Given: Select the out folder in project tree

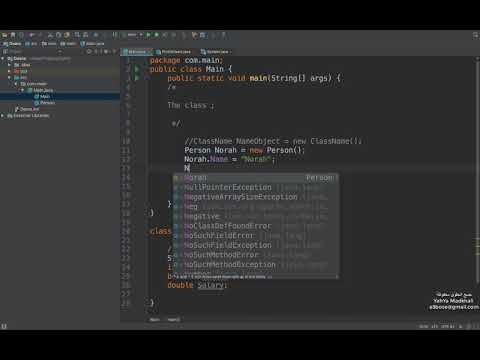Looking at the screenshot, I should pyautogui.click(x=20, y=71).
